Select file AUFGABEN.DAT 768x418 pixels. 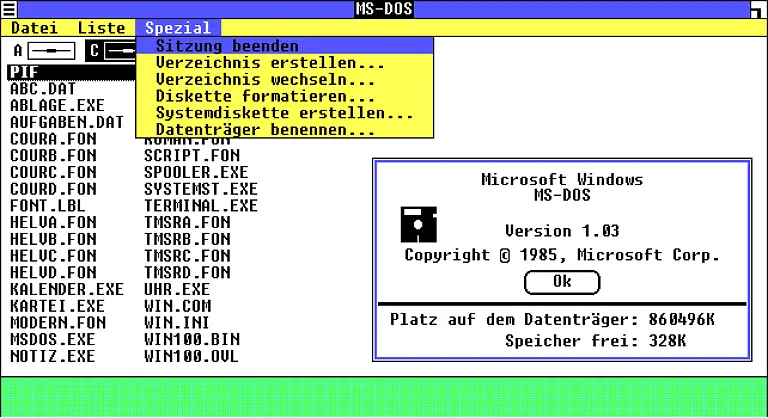[67, 122]
